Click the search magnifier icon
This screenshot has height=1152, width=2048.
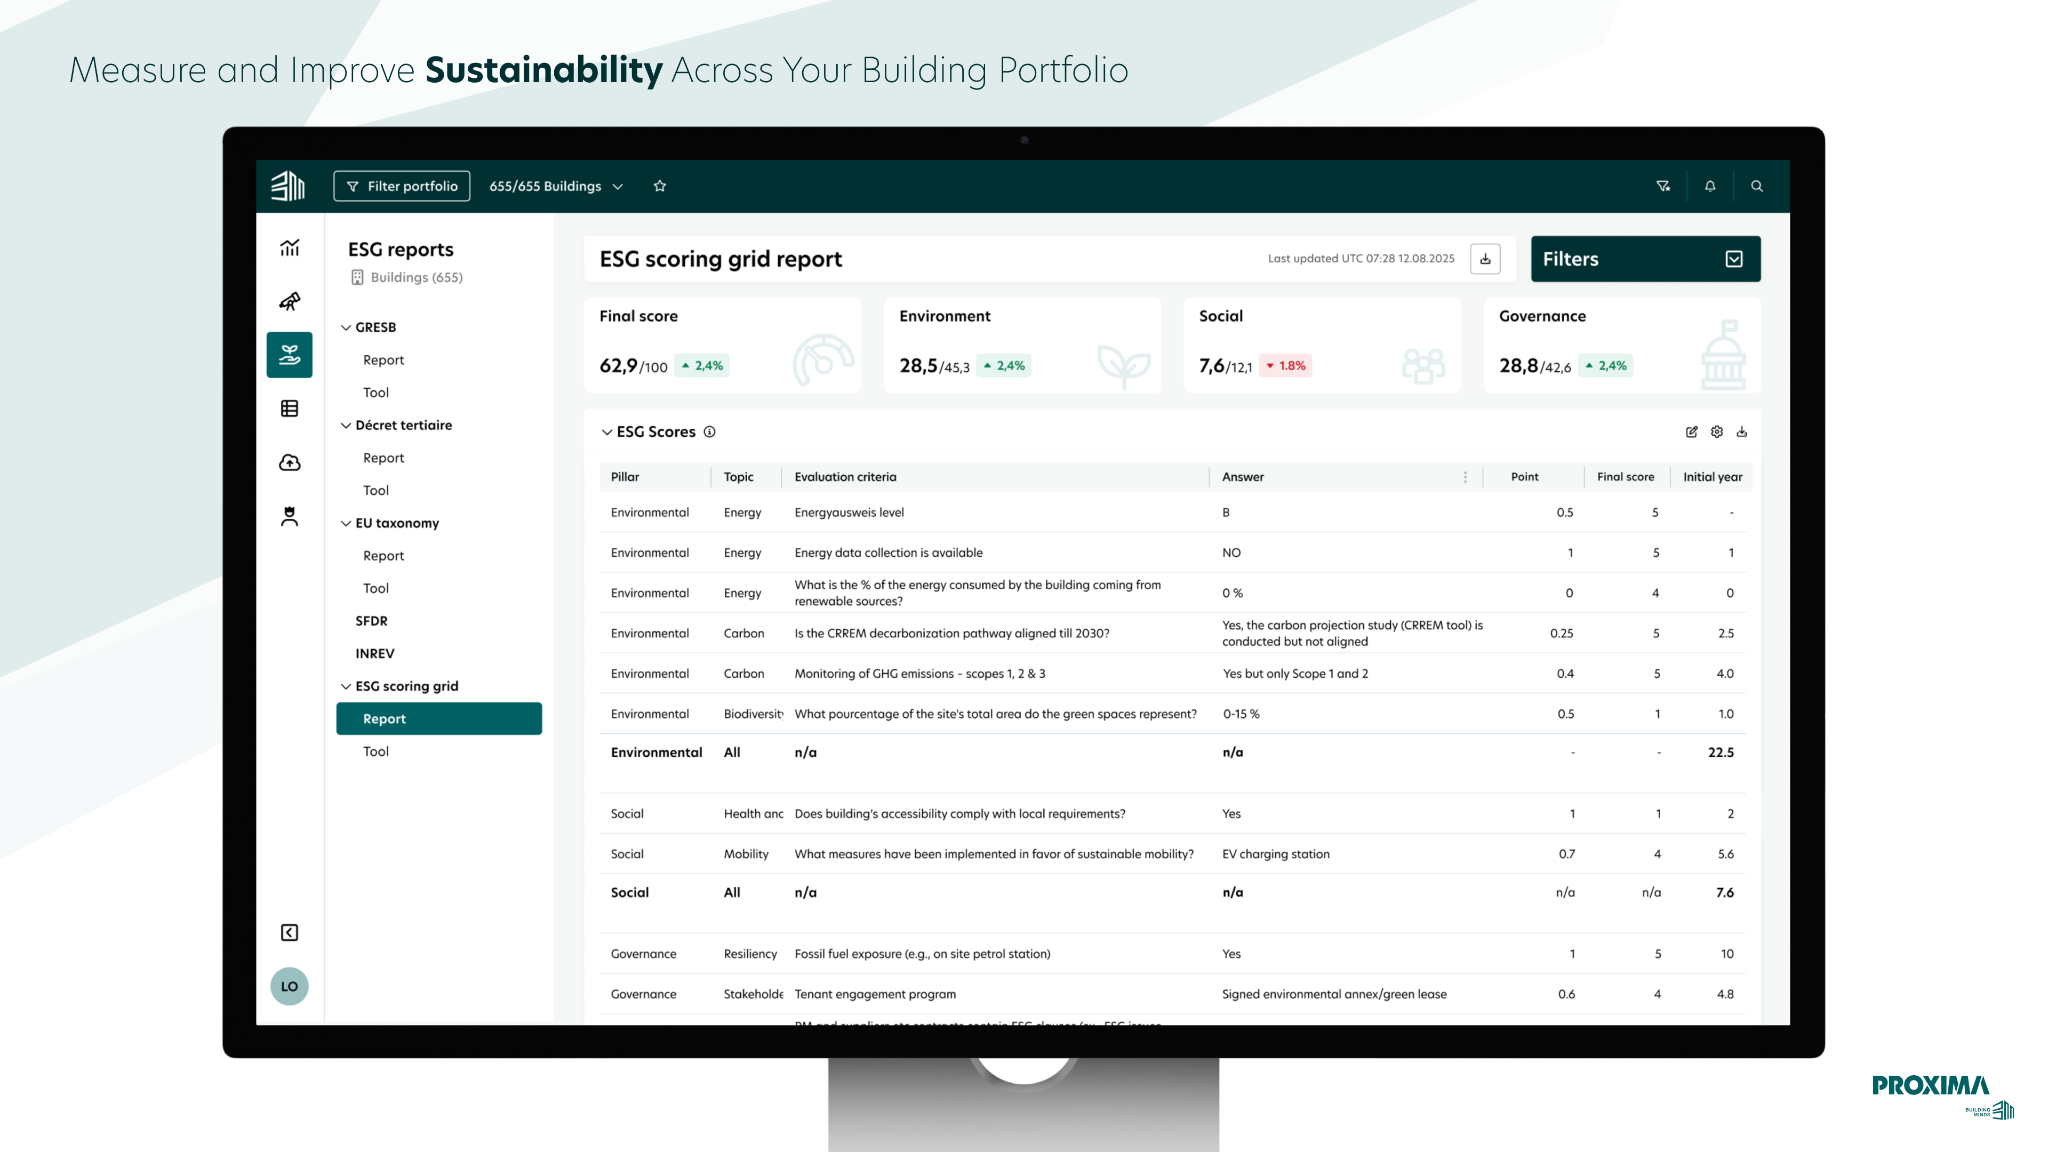(1757, 186)
